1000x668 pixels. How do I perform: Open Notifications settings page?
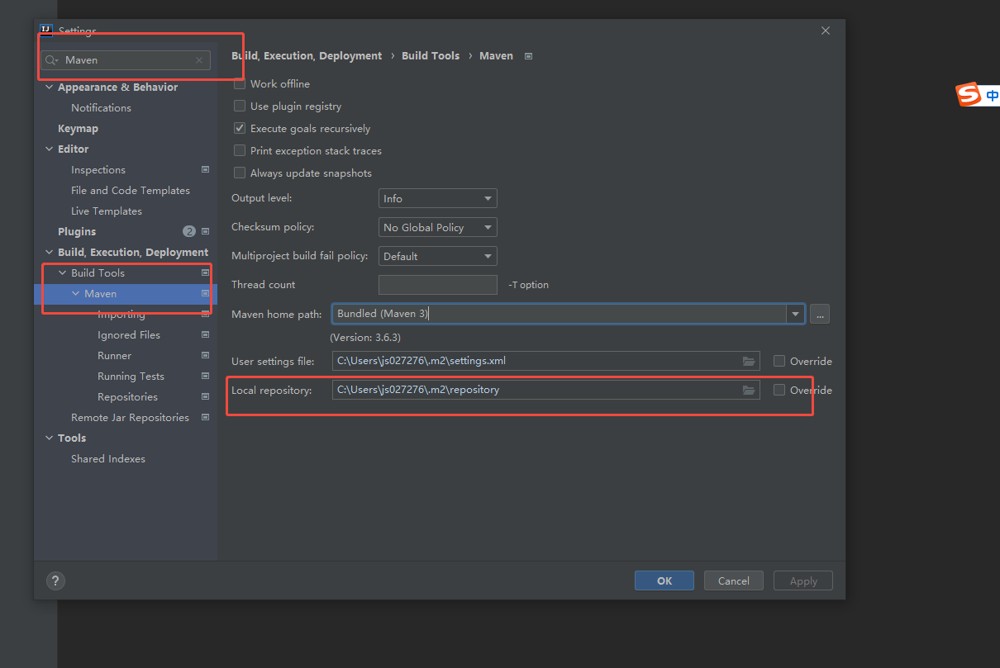click(101, 108)
